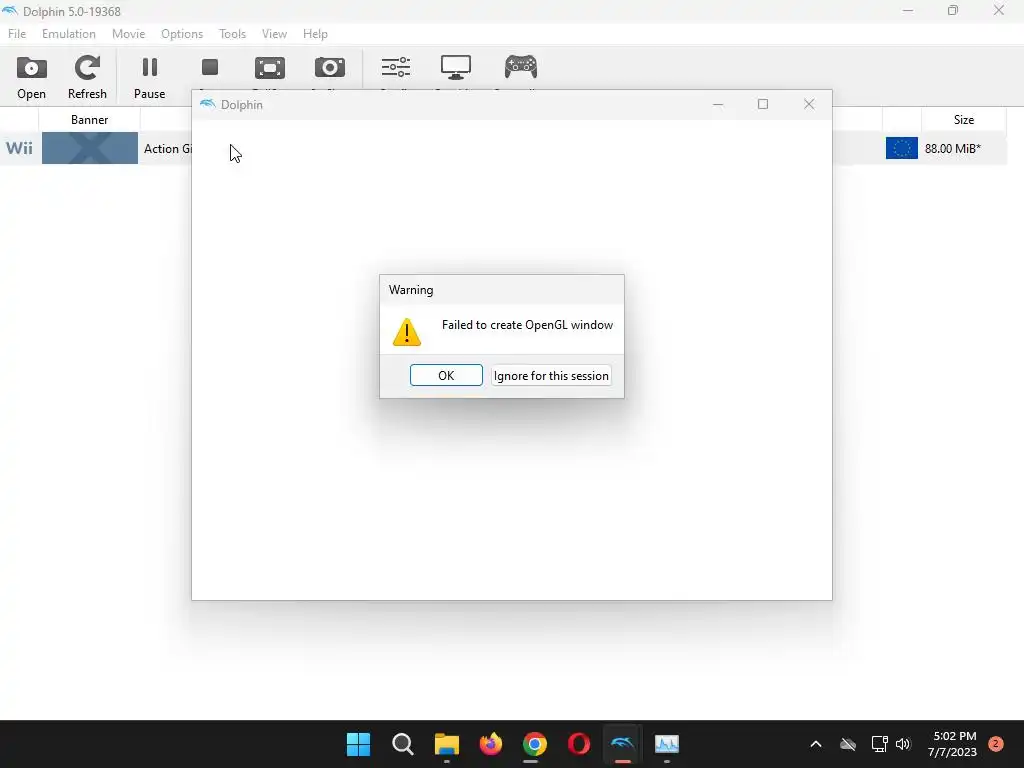Open the View menu
The image size is (1024, 768).
pos(274,34)
